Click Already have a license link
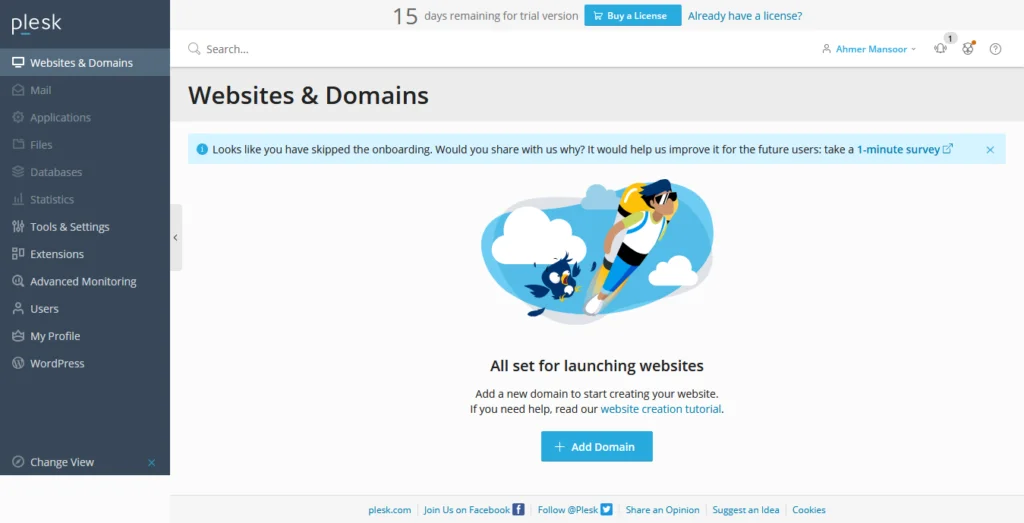Image resolution: width=1024 pixels, height=523 pixels. click(x=744, y=16)
